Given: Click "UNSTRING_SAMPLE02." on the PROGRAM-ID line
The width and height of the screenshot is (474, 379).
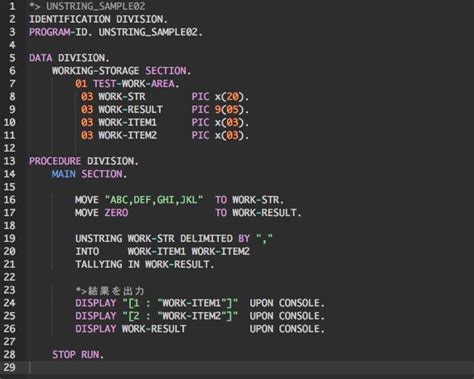Looking at the screenshot, I should (x=150, y=32).
